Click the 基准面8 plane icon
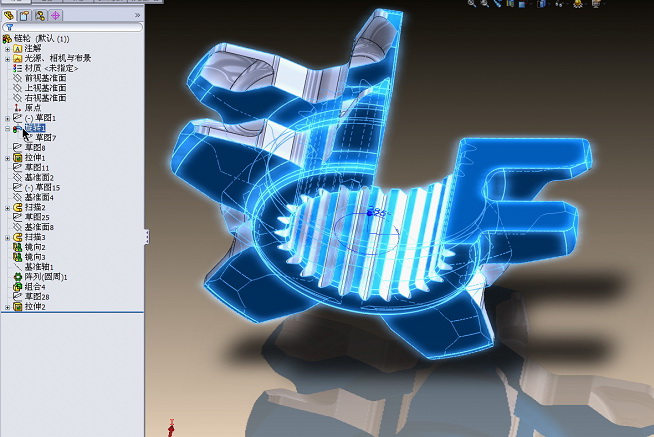 pos(17,227)
